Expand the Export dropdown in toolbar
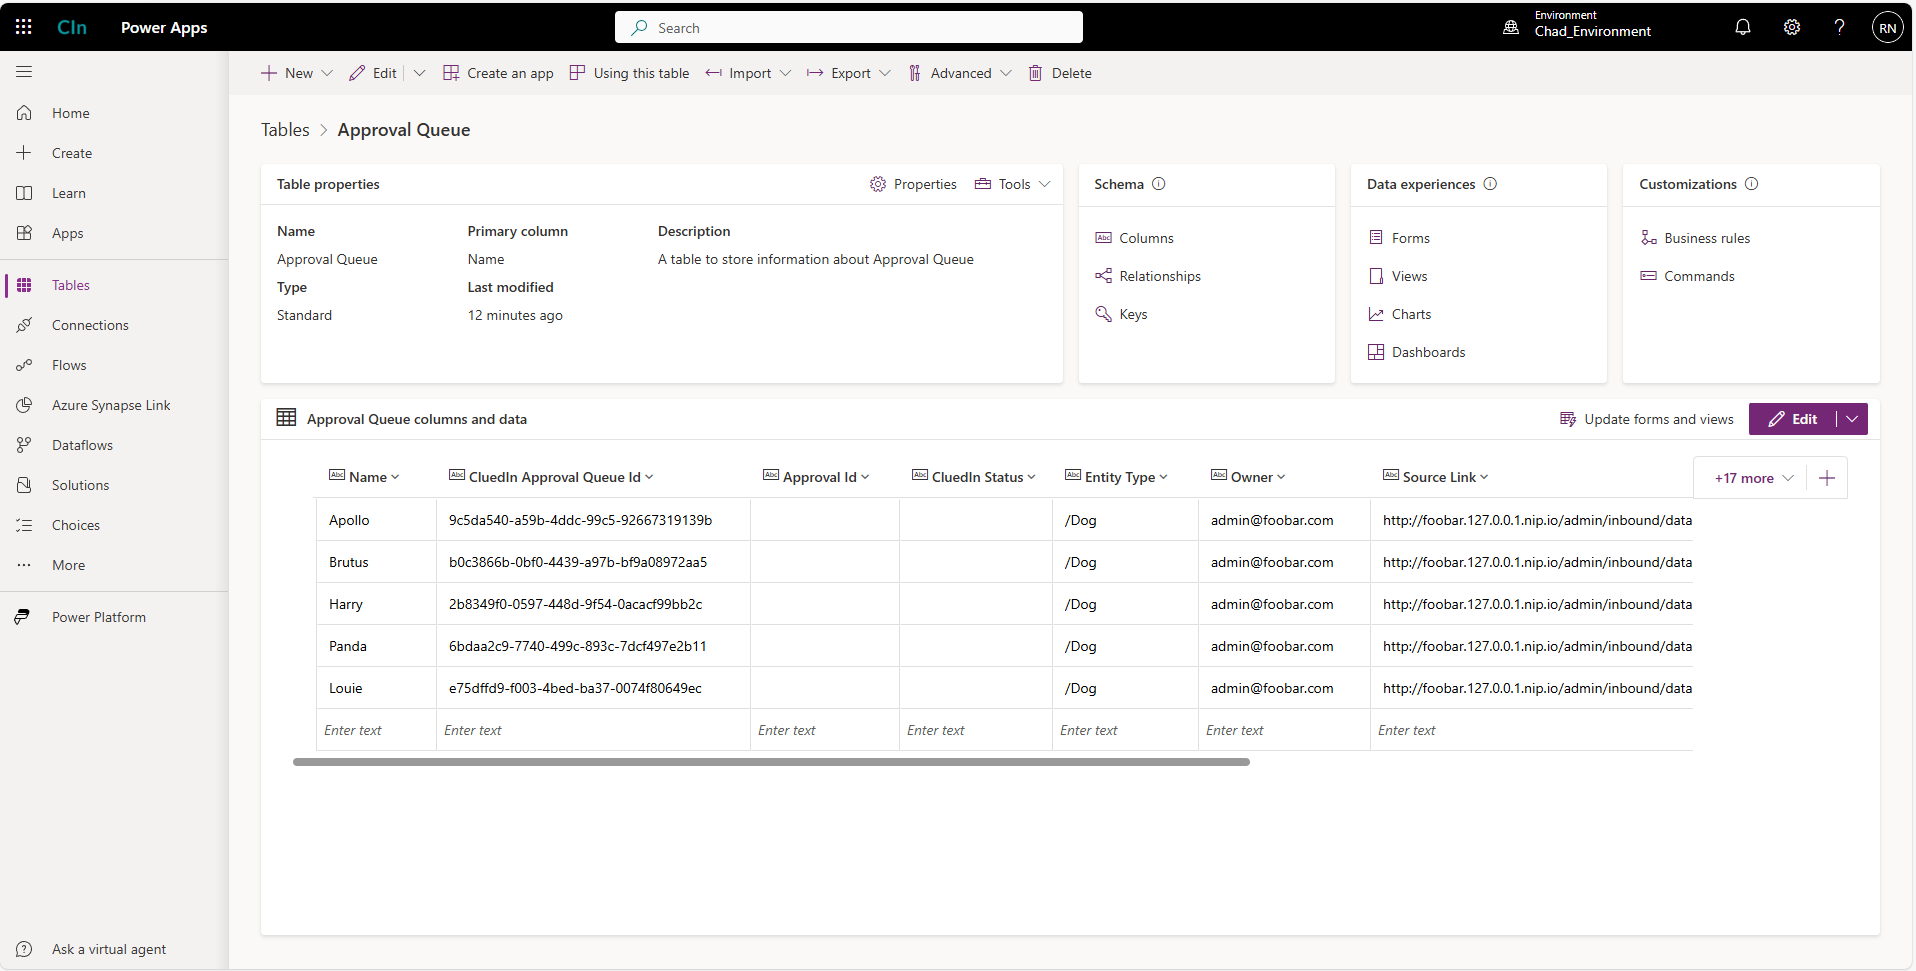The width and height of the screenshot is (1916, 971). click(885, 73)
